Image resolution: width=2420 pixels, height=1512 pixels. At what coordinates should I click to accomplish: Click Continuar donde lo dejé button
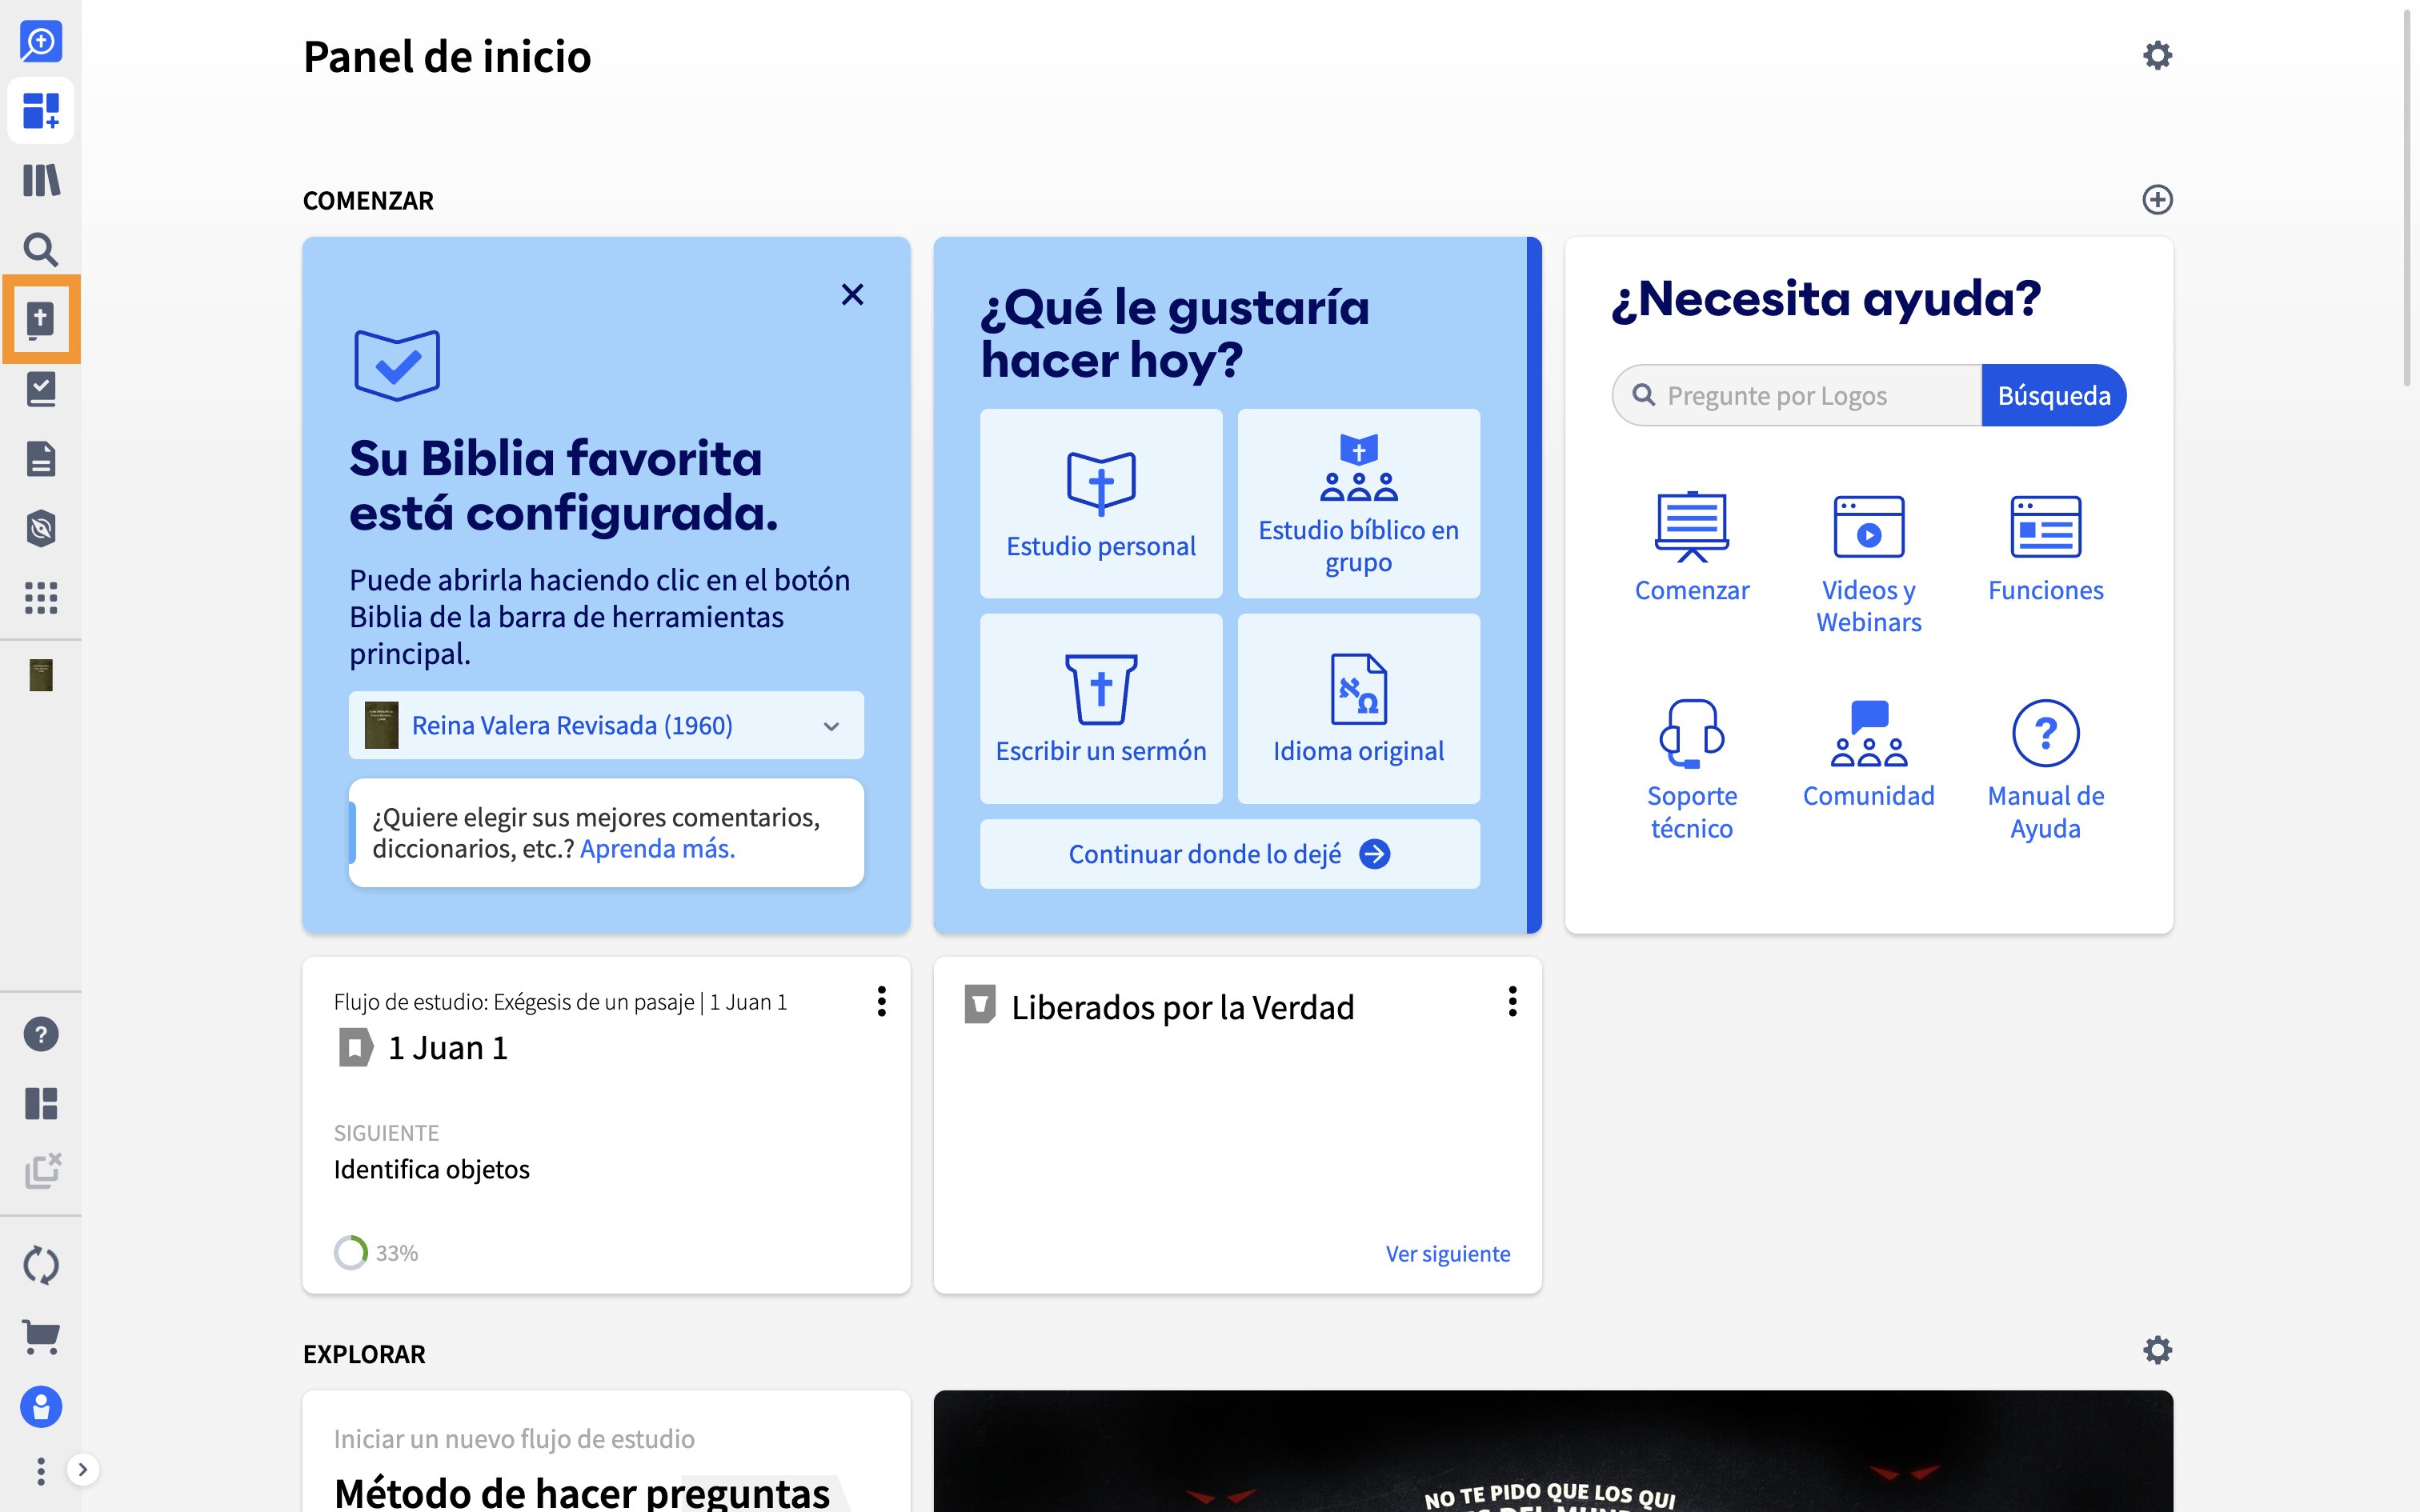click(x=1229, y=854)
